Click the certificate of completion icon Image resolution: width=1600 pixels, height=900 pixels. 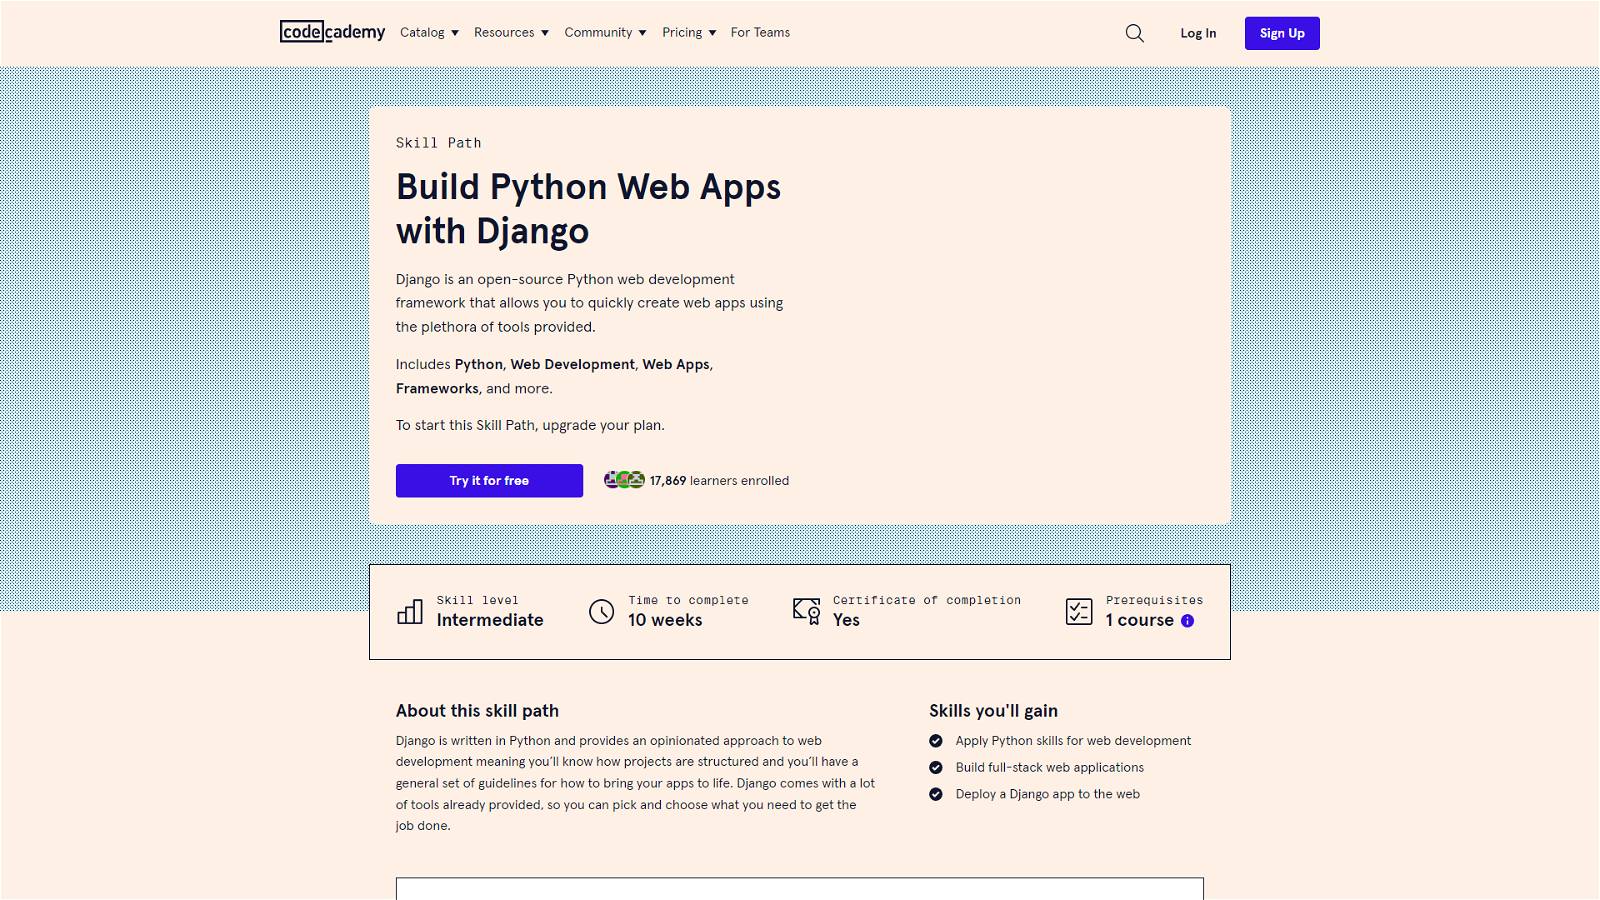pos(806,611)
